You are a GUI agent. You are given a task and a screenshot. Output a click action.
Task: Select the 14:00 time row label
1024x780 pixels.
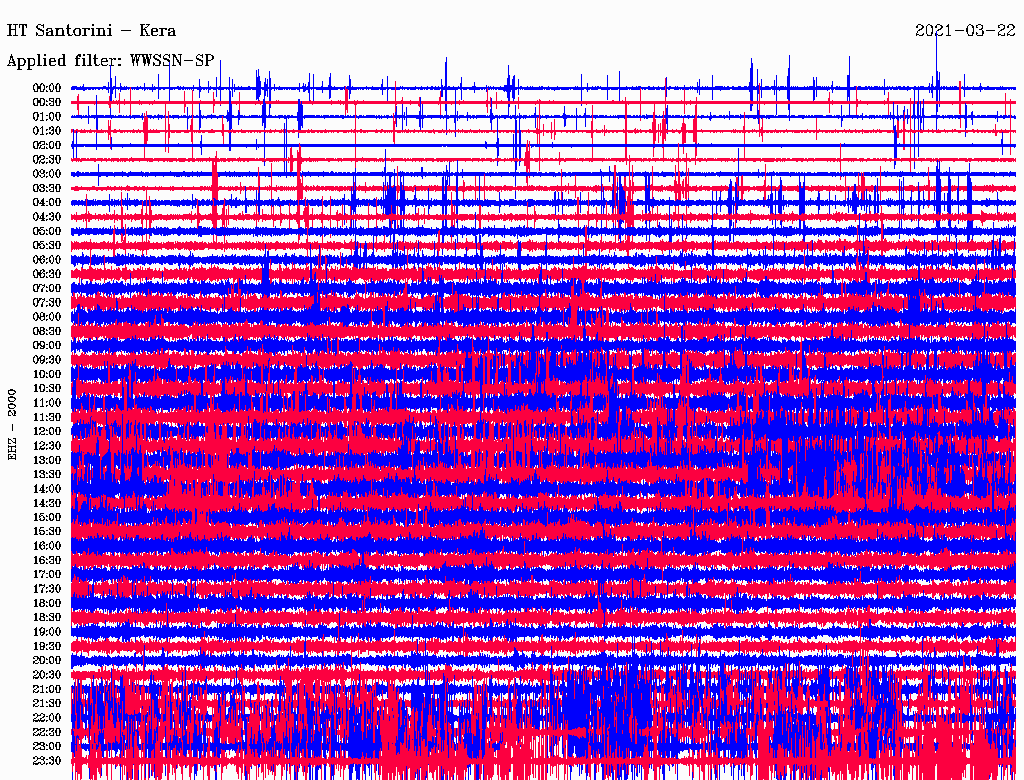[47, 489]
